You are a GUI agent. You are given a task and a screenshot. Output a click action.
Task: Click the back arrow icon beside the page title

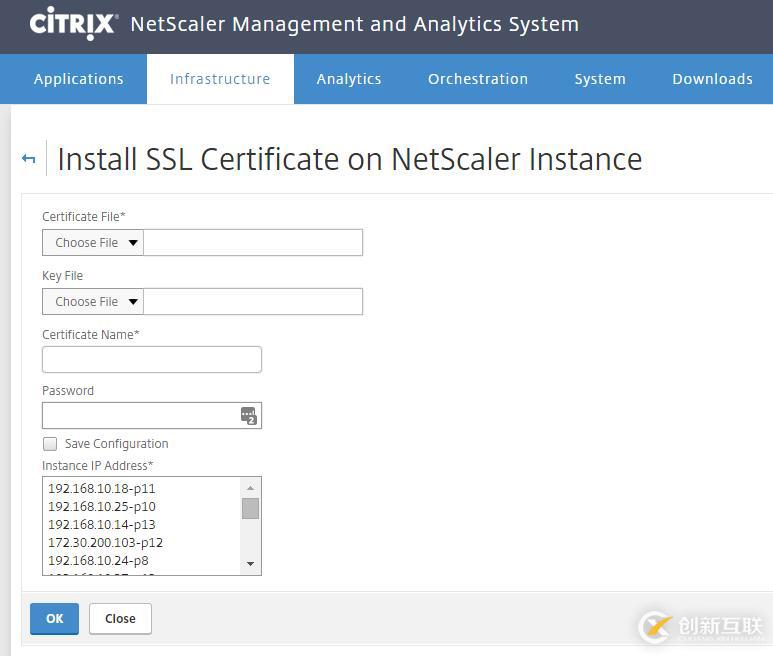coord(29,159)
